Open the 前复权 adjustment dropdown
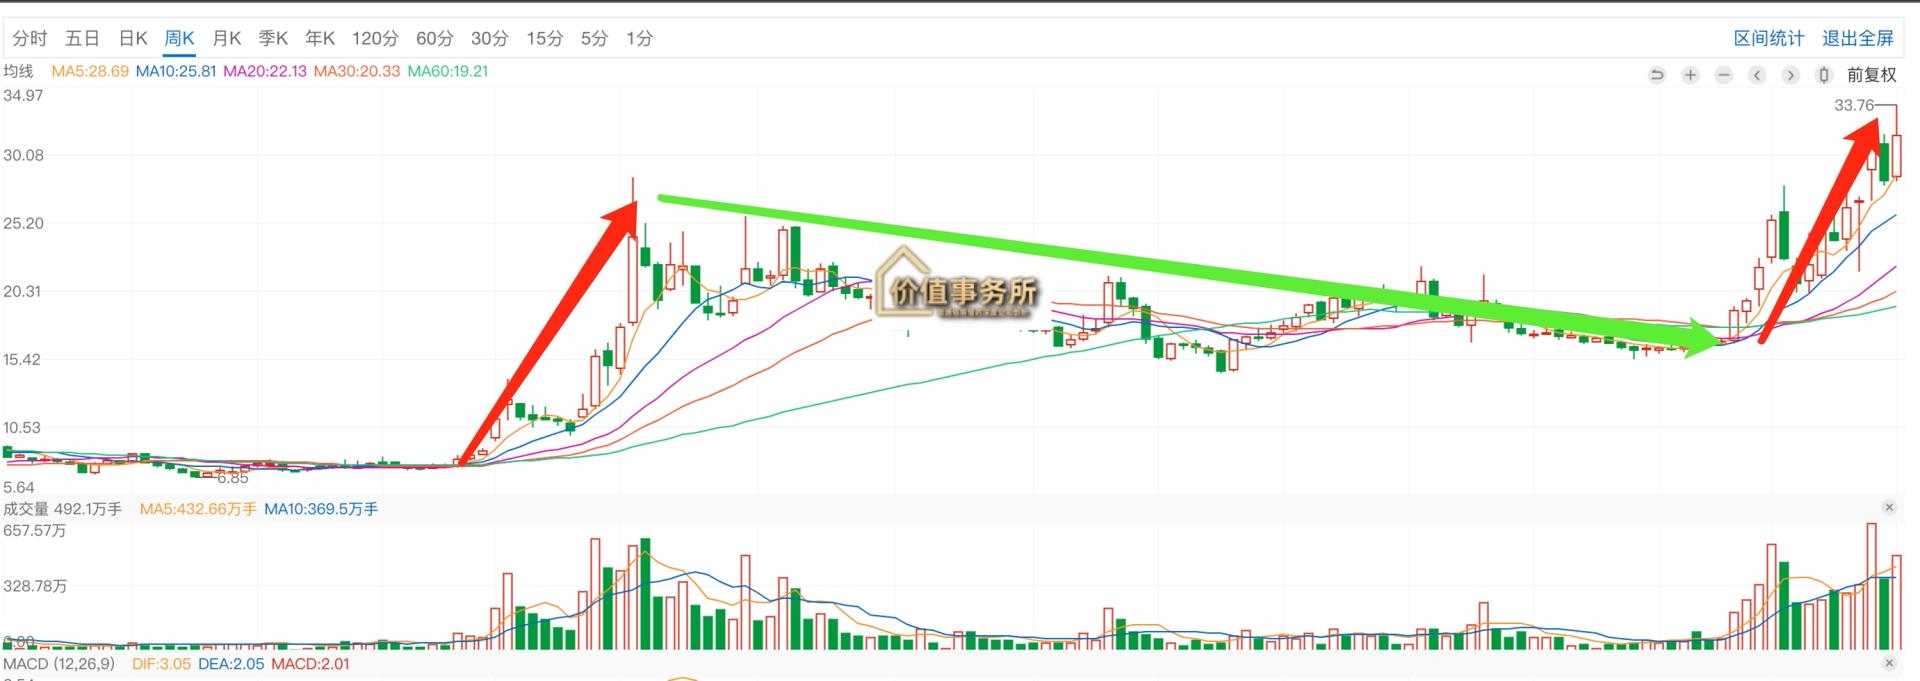This screenshot has width=1920, height=681. [1871, 75]
